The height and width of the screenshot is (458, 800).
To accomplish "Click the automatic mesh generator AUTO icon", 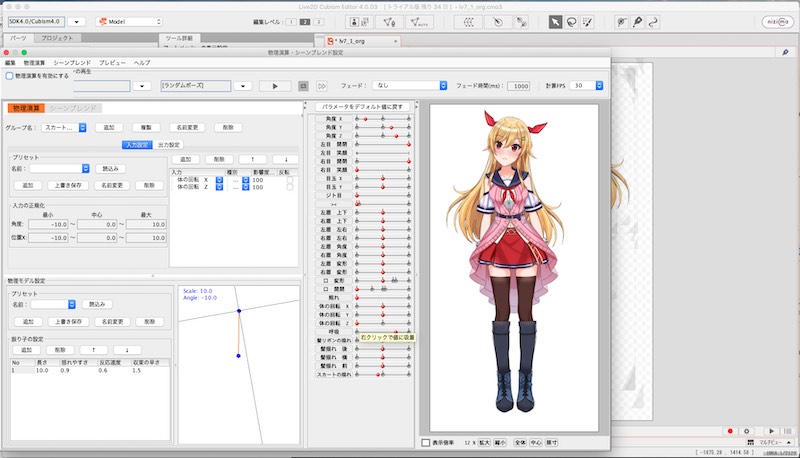I will tap(419, 22).
